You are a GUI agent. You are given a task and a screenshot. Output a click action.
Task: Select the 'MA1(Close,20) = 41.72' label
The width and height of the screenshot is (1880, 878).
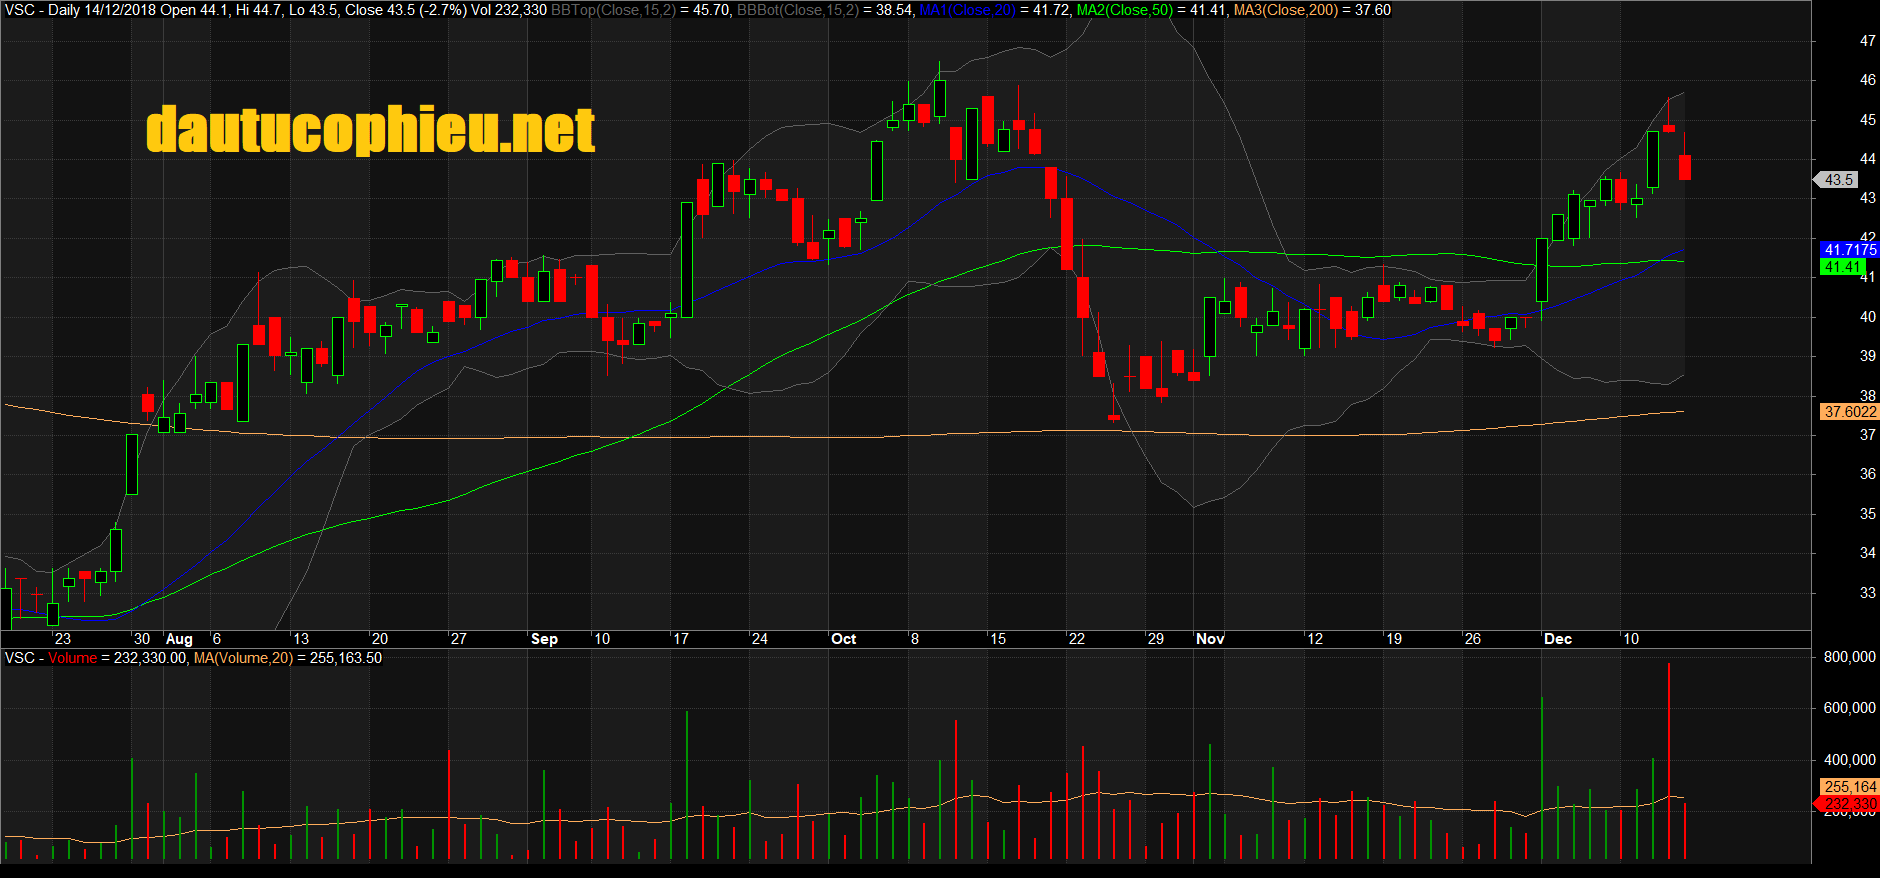tap(995, 10)
